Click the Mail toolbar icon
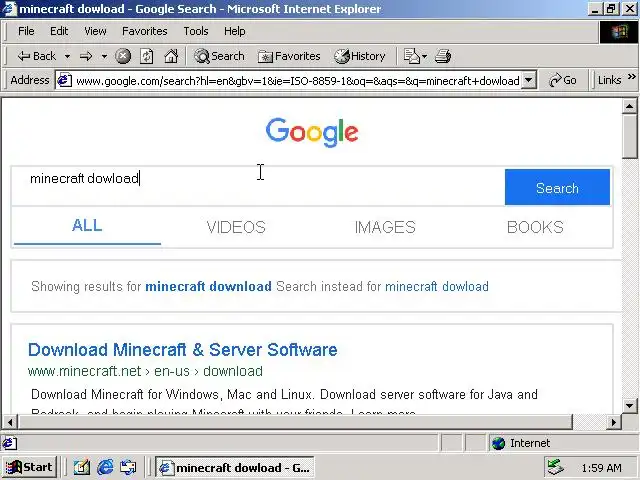Screen dimensions: 640x480 click(x=411, y=56)
